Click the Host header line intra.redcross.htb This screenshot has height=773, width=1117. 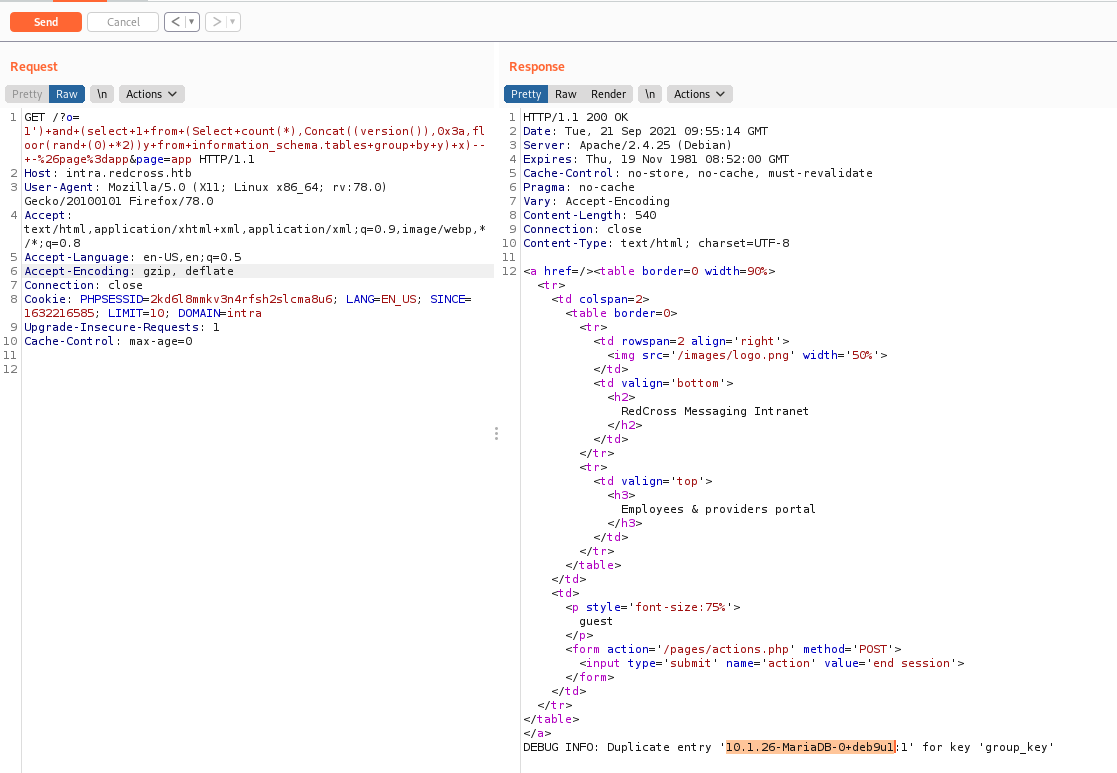(108, 173)
